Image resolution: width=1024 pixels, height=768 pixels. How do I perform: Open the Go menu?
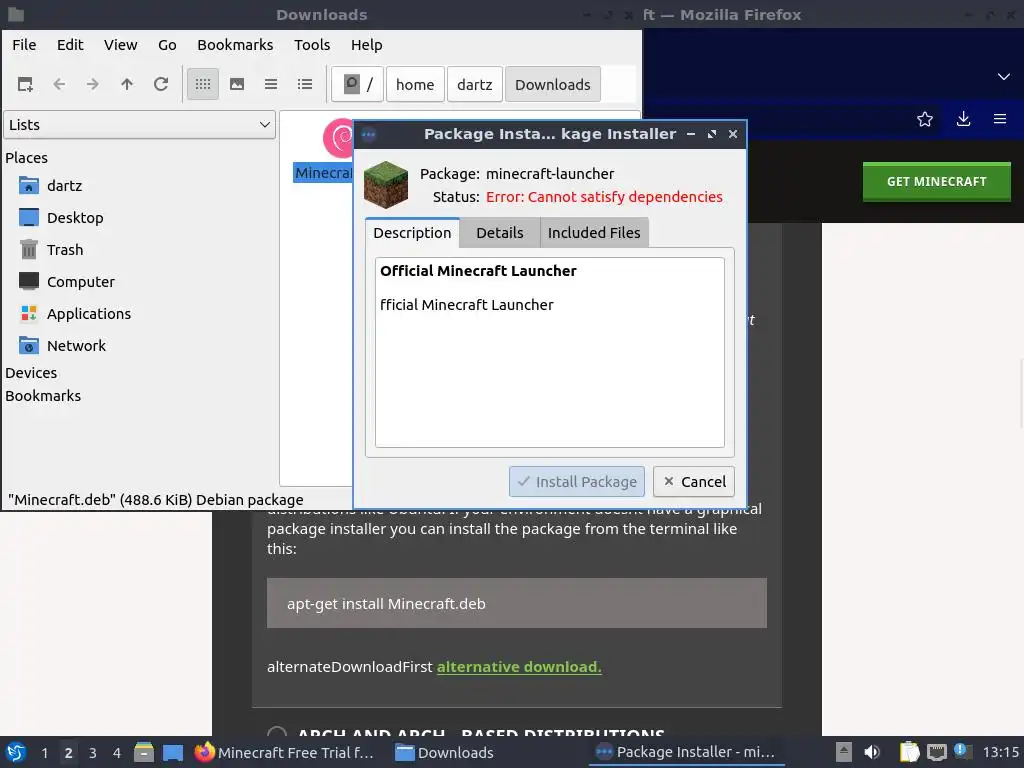point(167,45)
